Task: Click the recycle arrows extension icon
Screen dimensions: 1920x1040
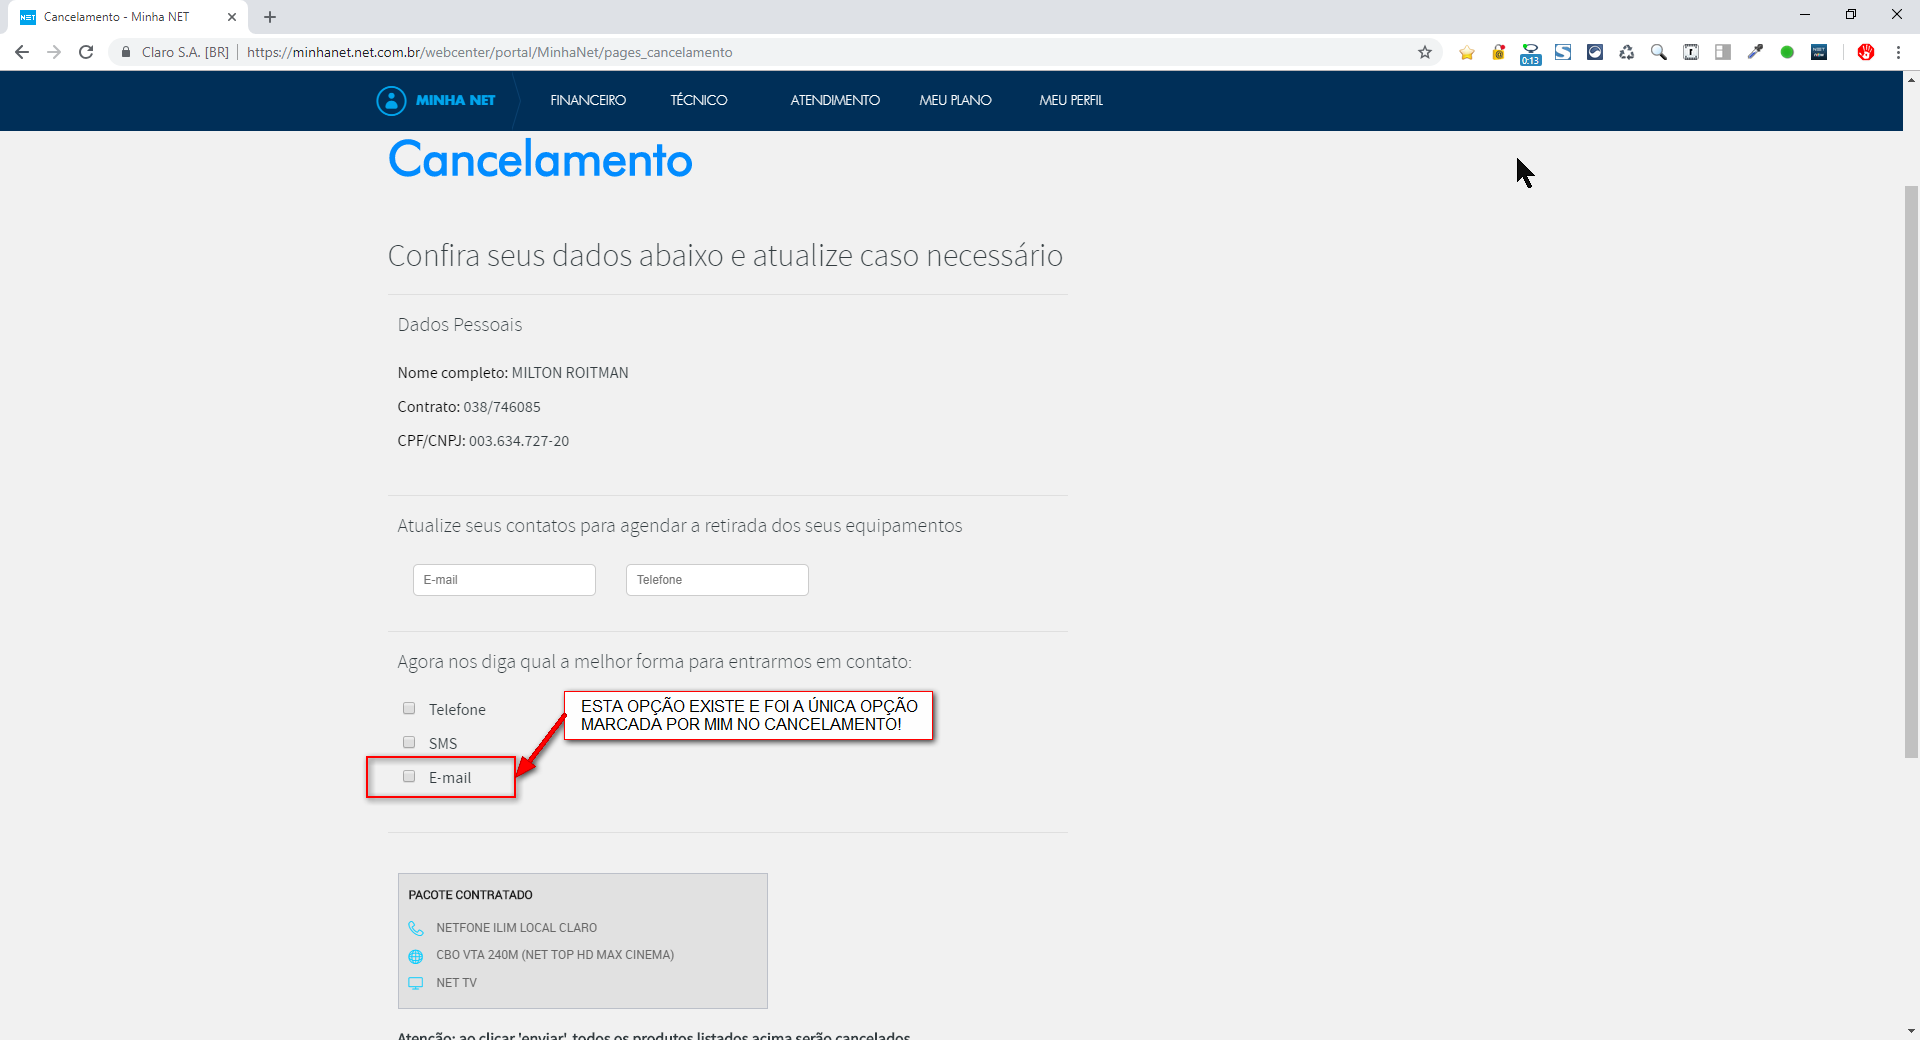Action: 1627,52
